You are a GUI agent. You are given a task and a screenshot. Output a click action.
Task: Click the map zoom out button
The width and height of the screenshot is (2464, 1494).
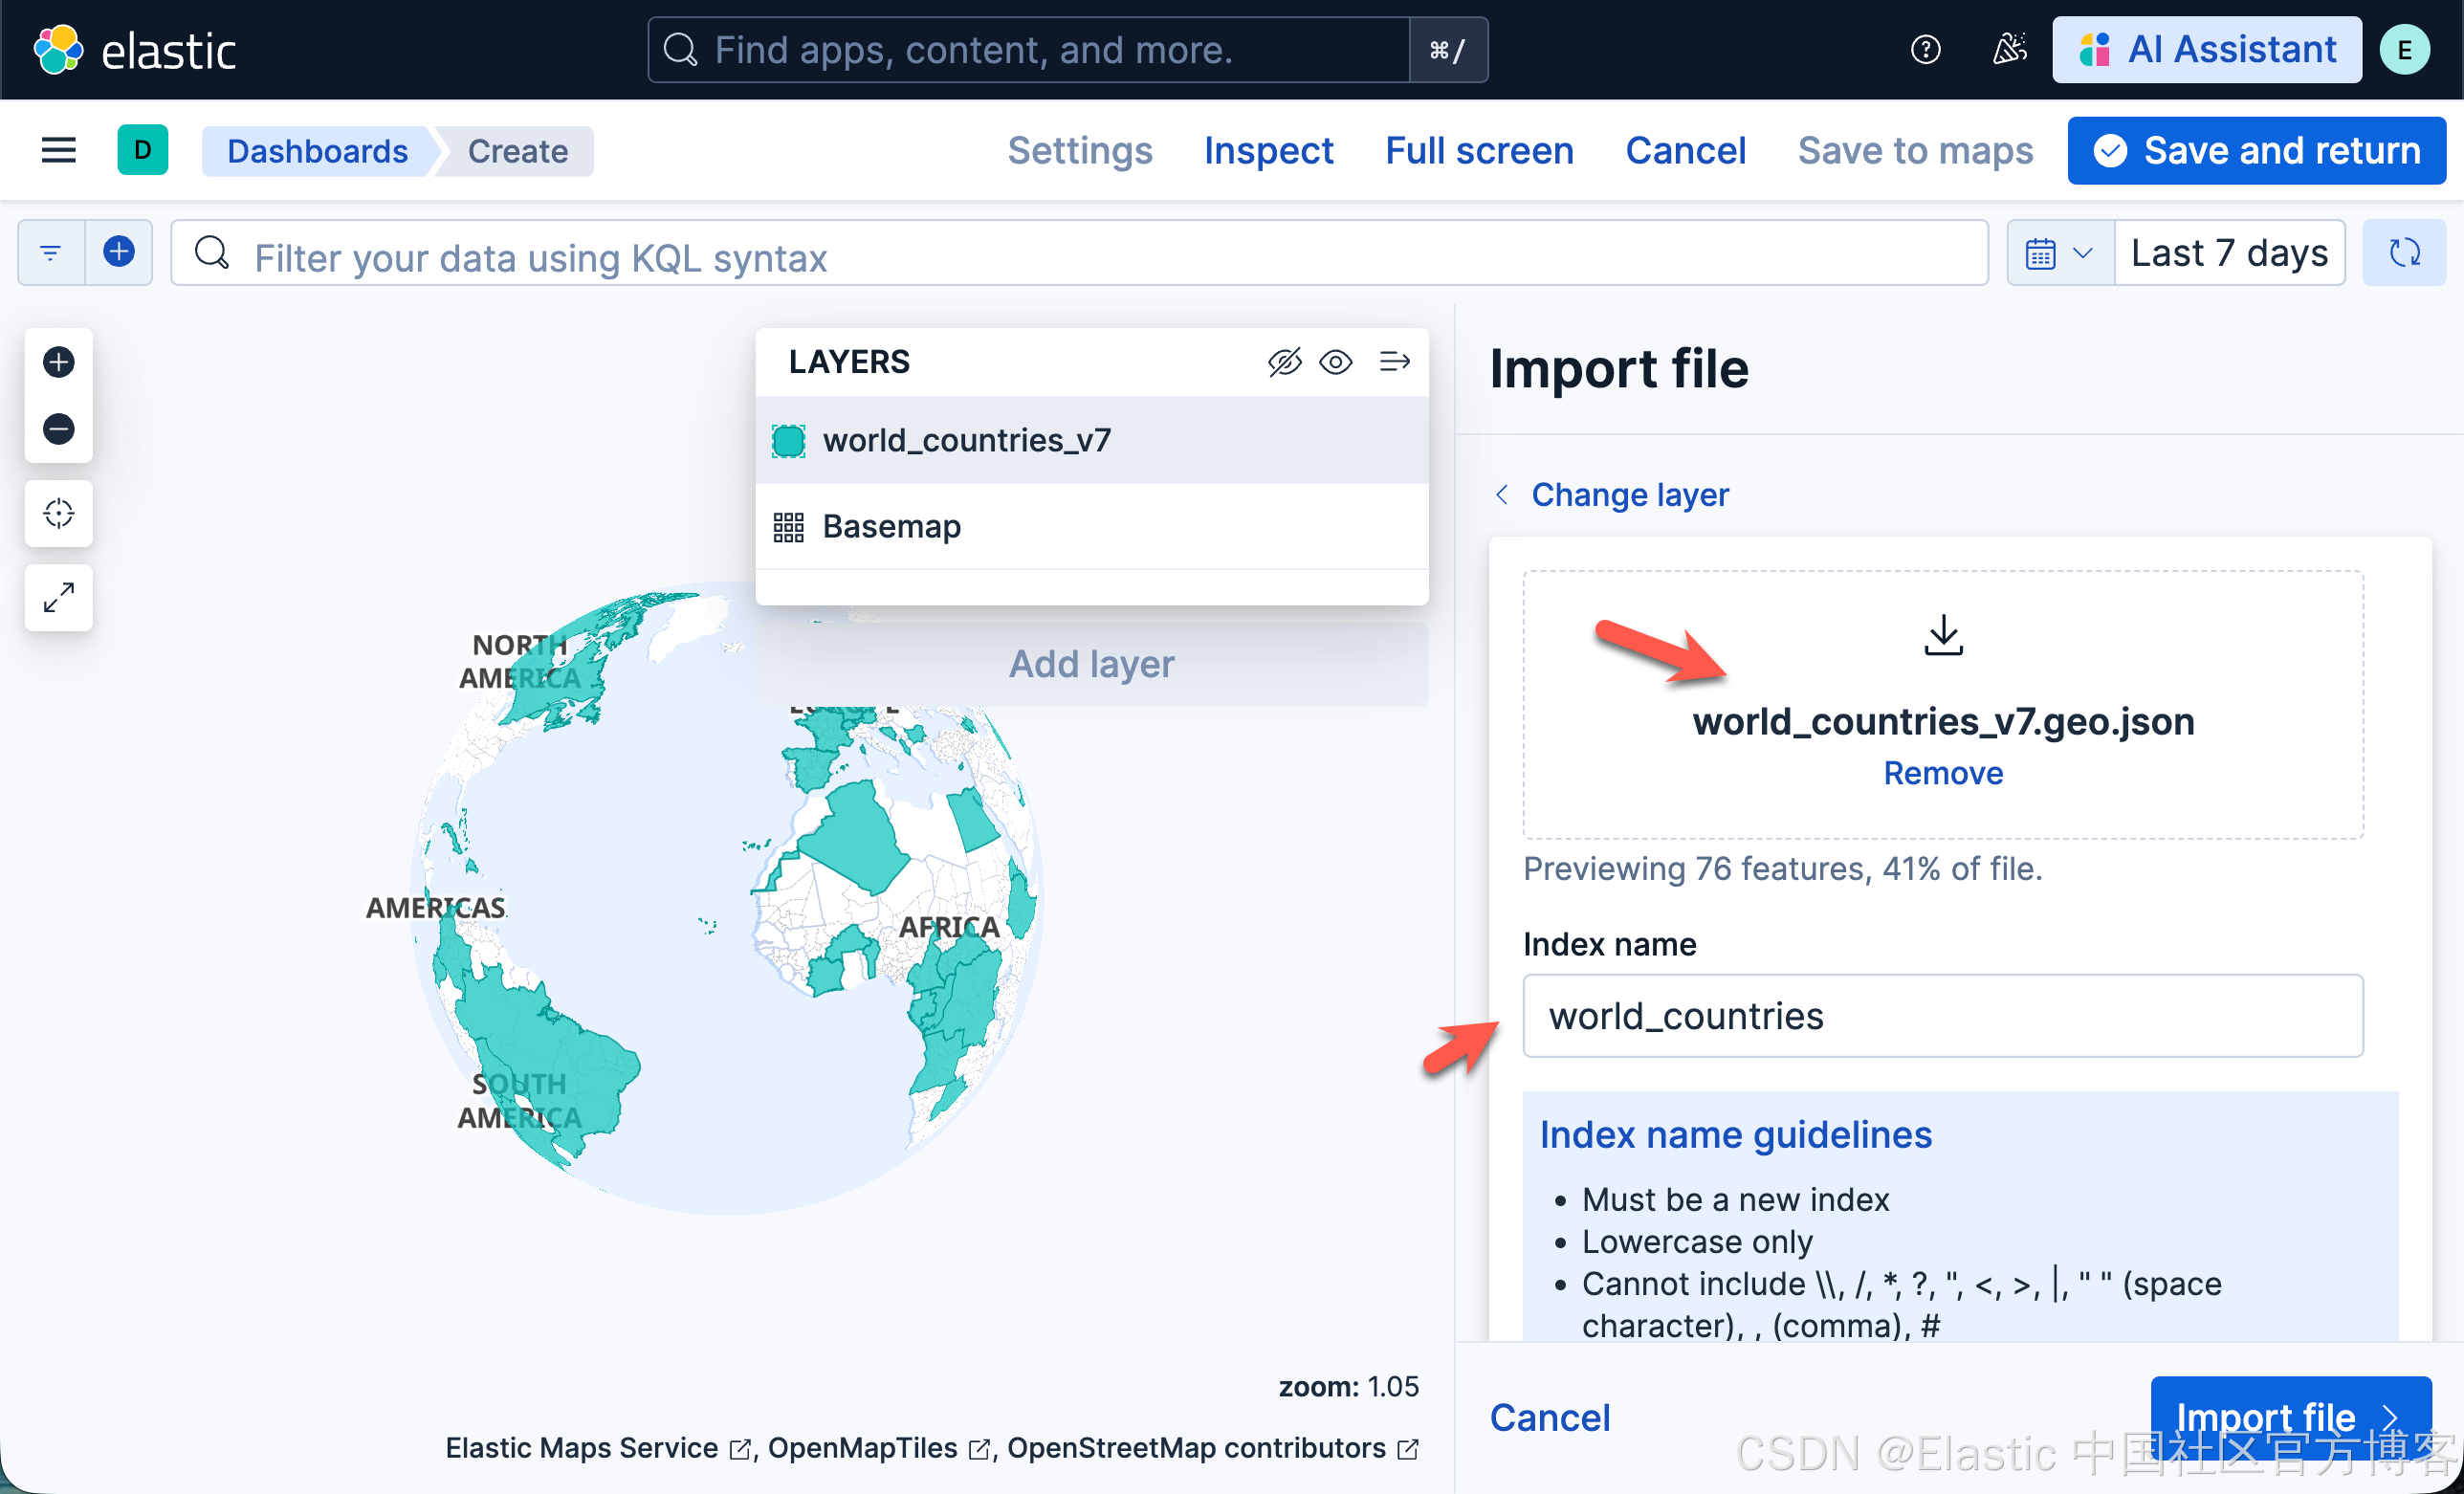58,429
